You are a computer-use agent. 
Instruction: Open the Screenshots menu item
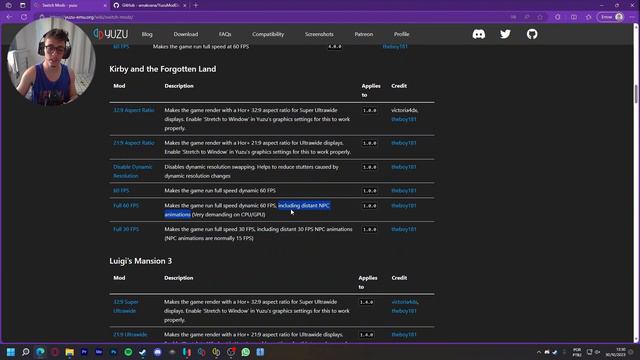point(319,34)
